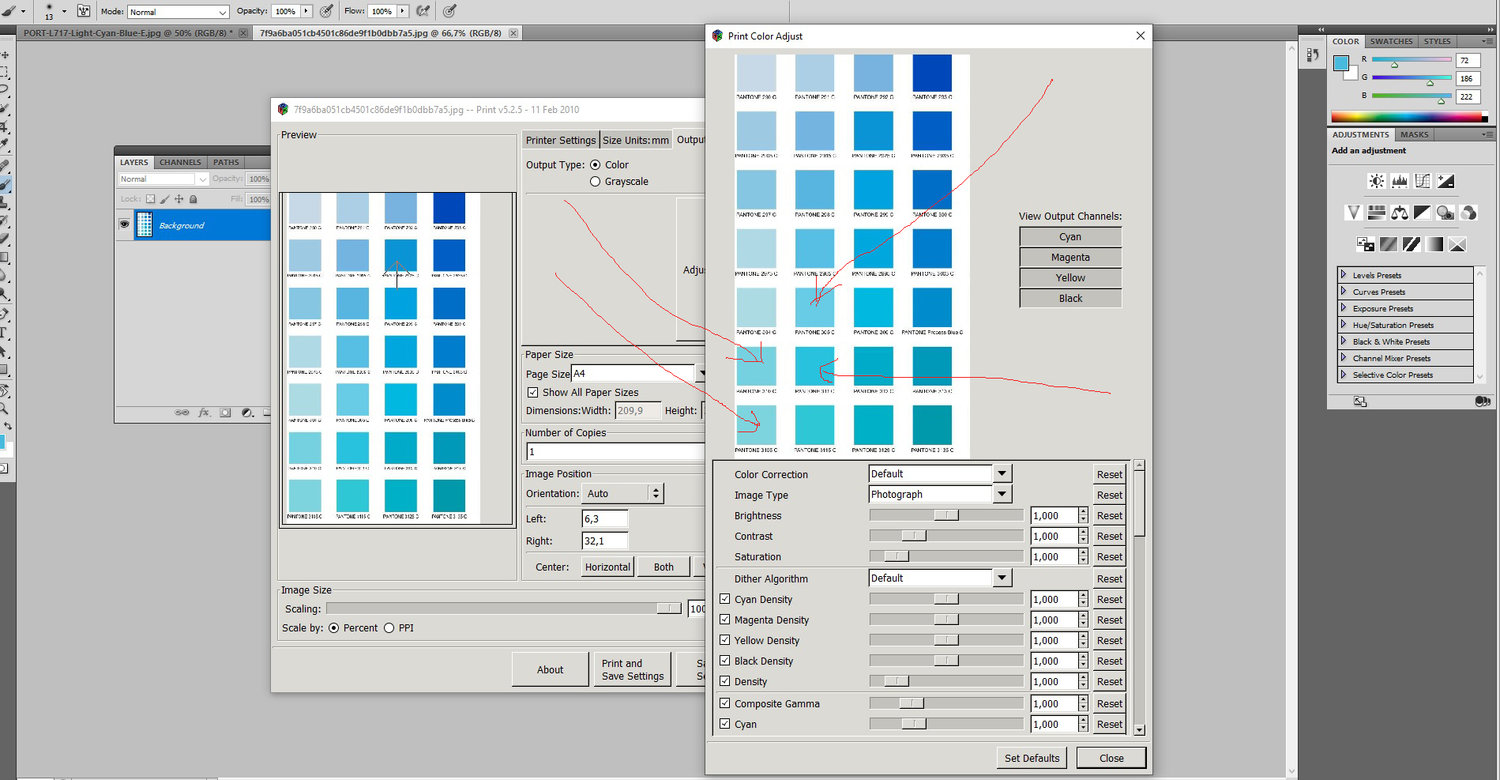1500x780 pixels.
Task: Enable airbrush mode in options bar
Action: 424,11
